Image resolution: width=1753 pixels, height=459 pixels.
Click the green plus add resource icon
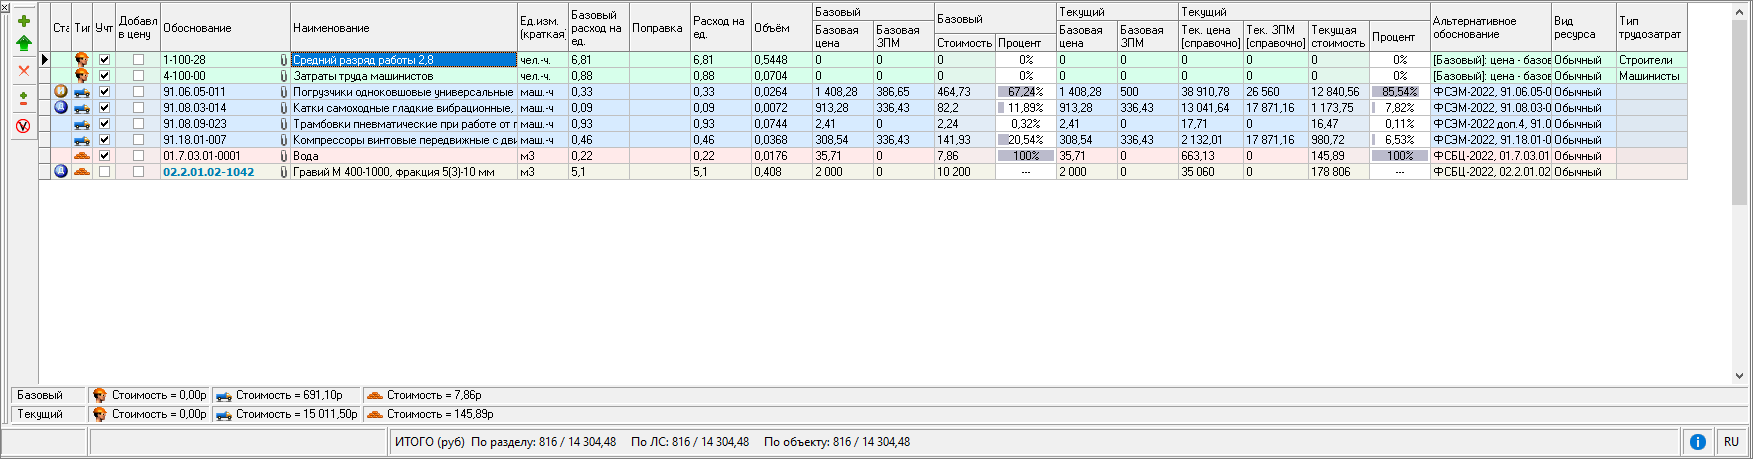click(24, 21)
